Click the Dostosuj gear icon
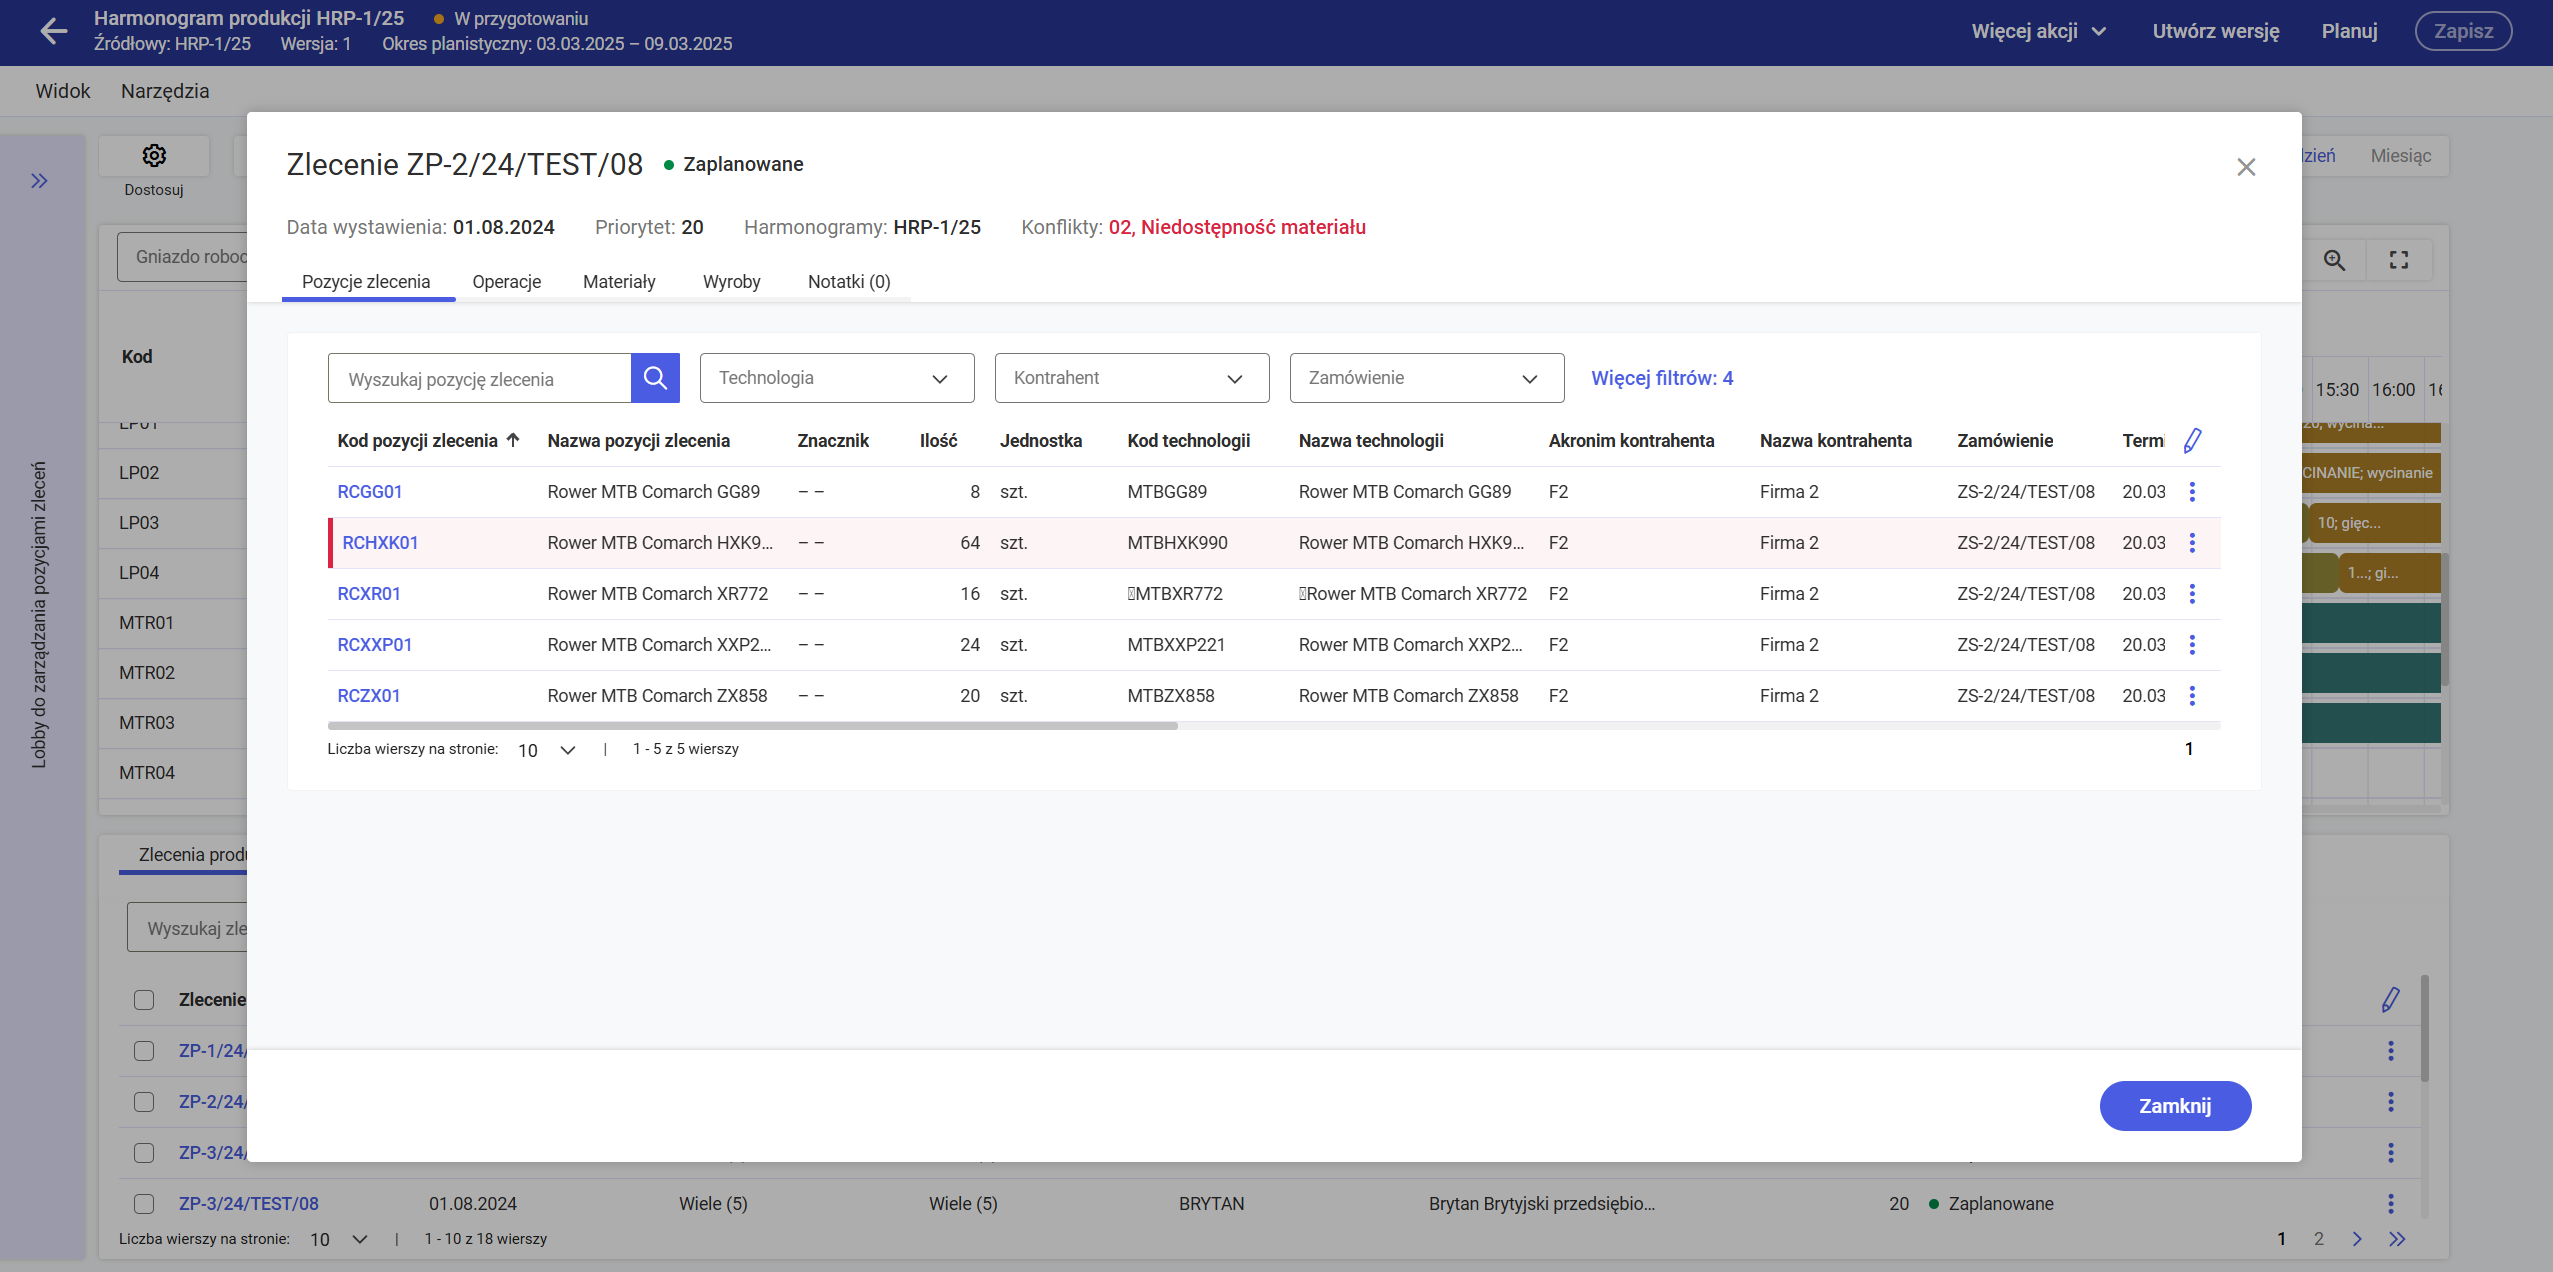The image size is (2553, 1272). click(x=154, y=156)
